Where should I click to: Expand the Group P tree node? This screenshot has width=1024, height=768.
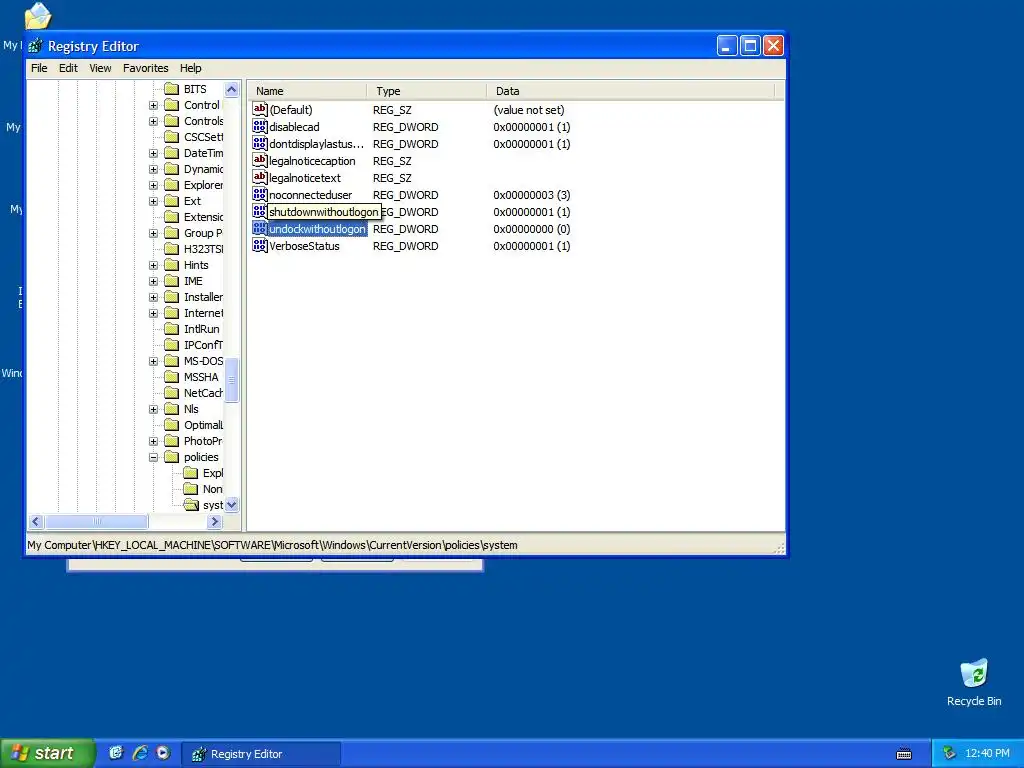coord(153,233)
